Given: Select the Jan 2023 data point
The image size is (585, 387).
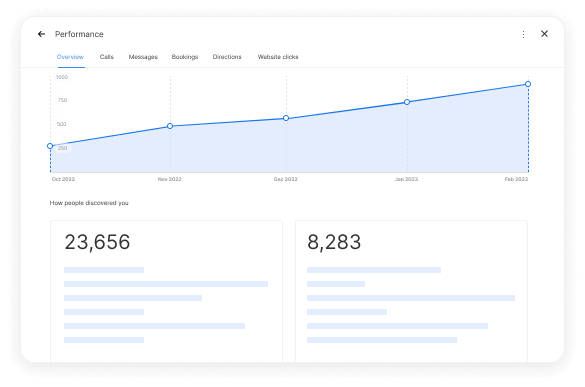Looking at the screenshot, I should click(407, 102).
